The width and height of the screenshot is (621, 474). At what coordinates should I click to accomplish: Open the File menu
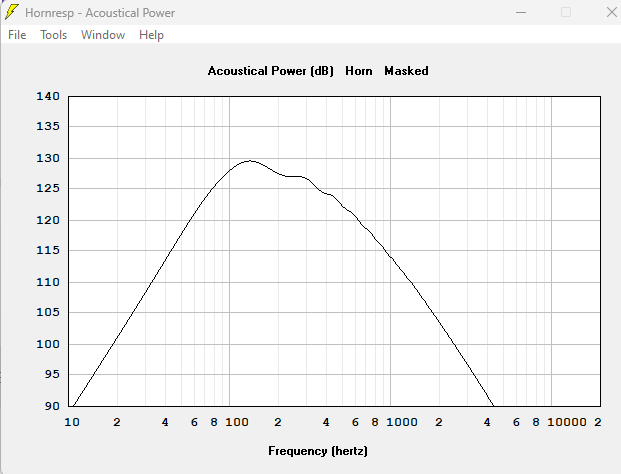17,35
